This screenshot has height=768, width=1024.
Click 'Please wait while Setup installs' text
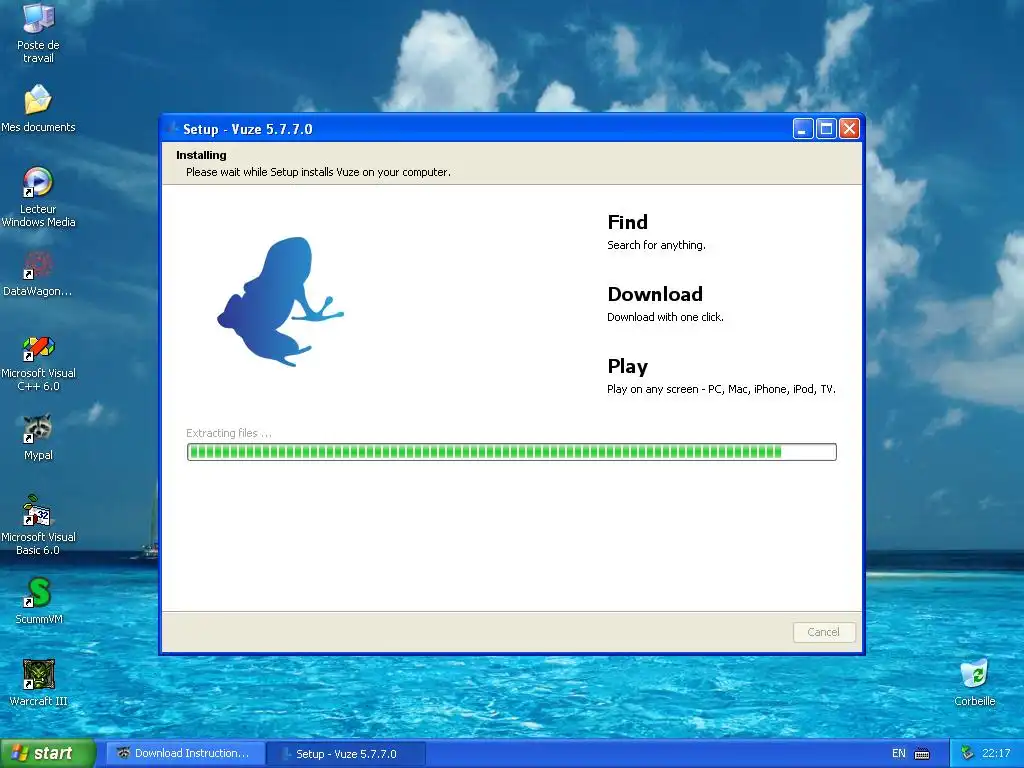click(x=318, y=172)
